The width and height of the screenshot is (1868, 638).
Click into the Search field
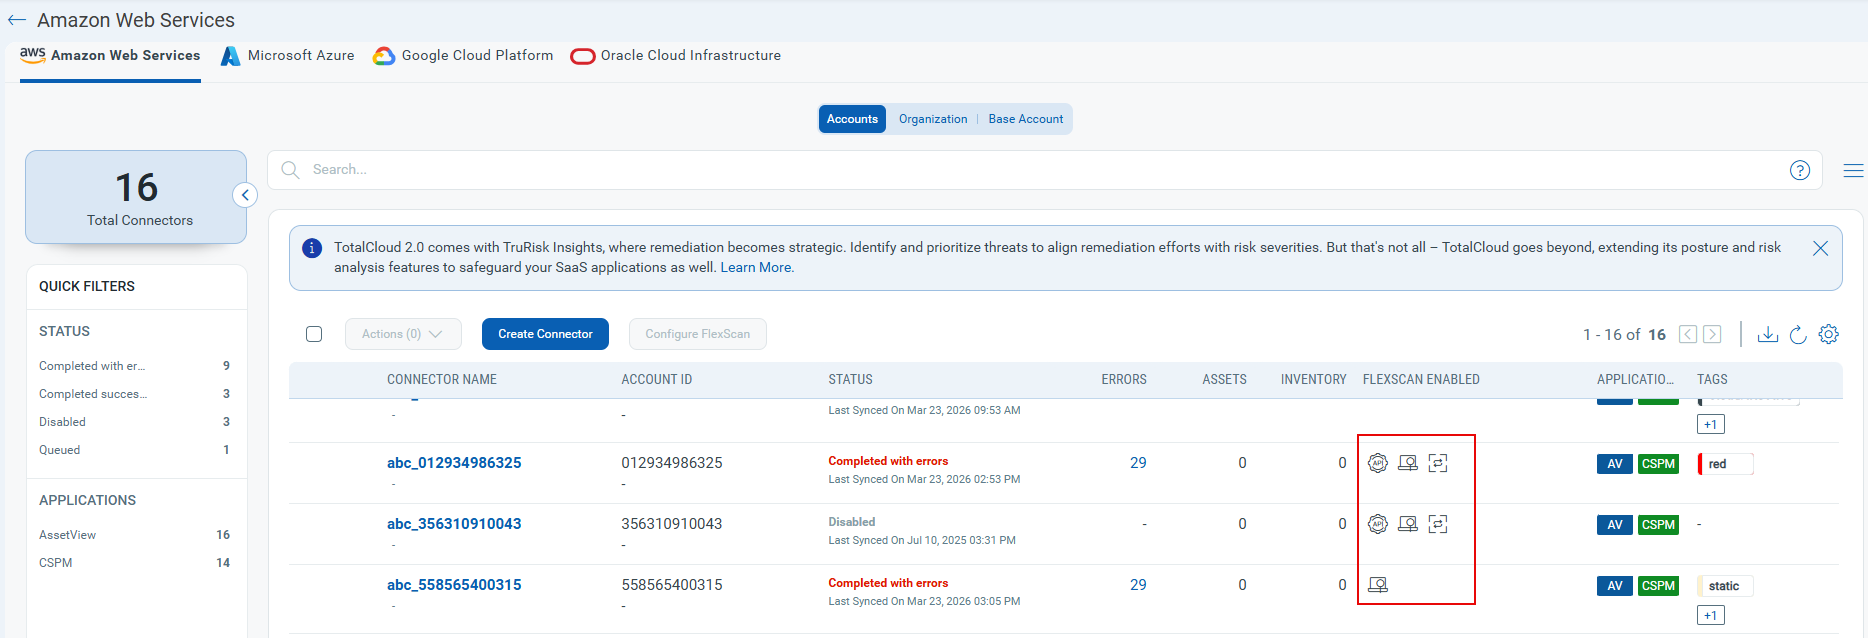(1044, 170)
